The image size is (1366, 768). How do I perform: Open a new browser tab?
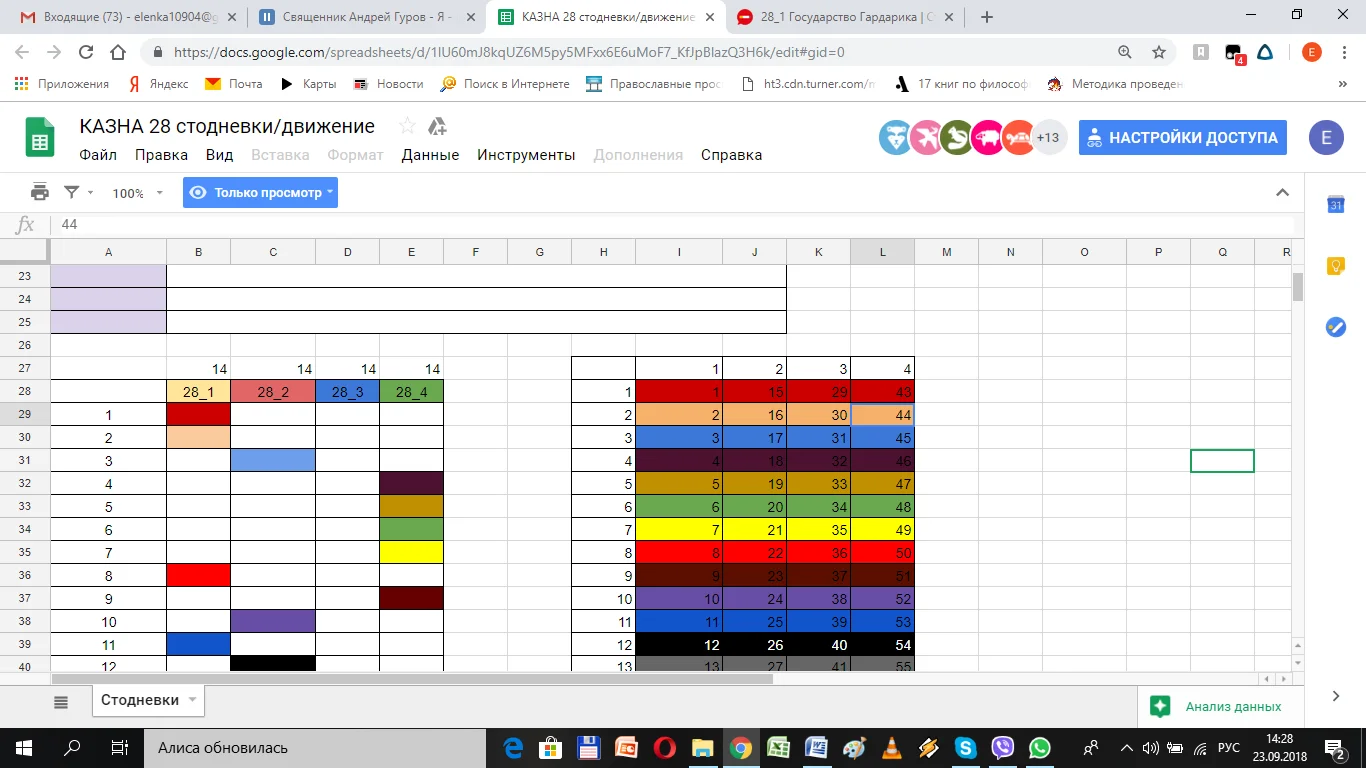point(987,17)
